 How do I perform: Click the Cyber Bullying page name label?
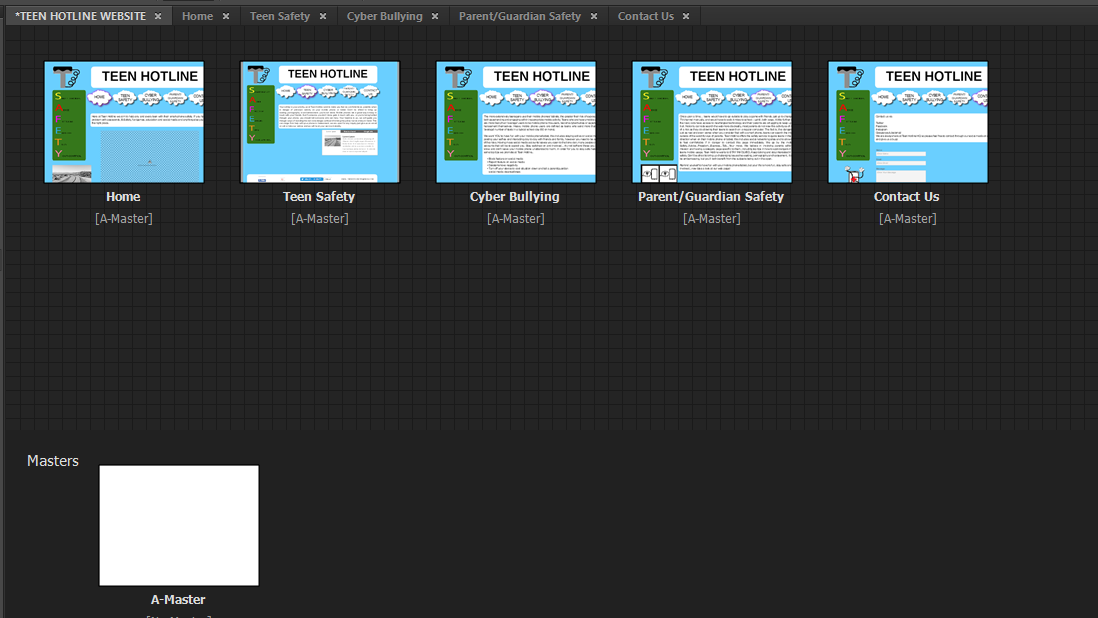[x=515, y=197]
